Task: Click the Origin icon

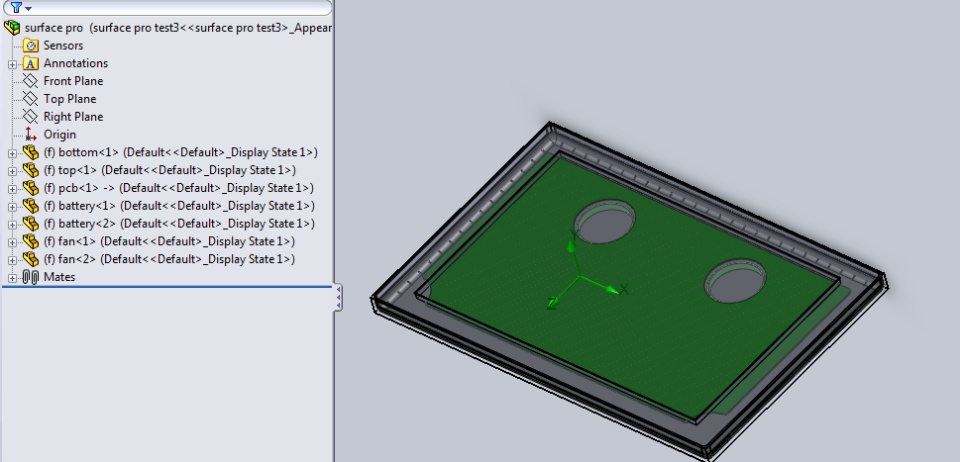Action: click(x=31, y=135)
